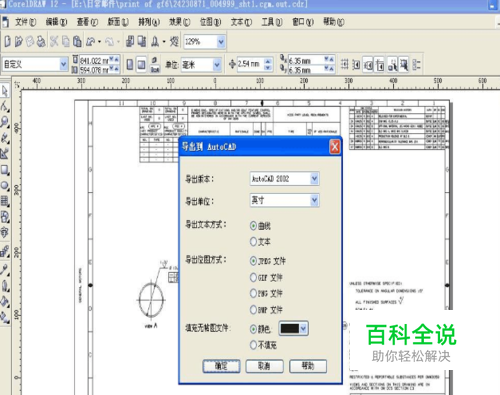The width and height of the screenshot is (500, 395).
Task: Click the 帮助 button in export dialog
Action: point(308,366)
